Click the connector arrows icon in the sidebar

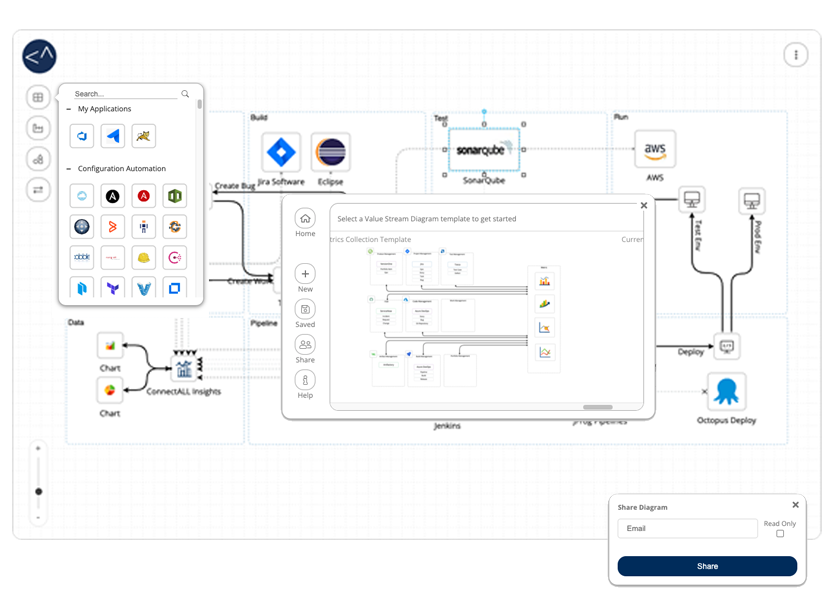point(38,190)
